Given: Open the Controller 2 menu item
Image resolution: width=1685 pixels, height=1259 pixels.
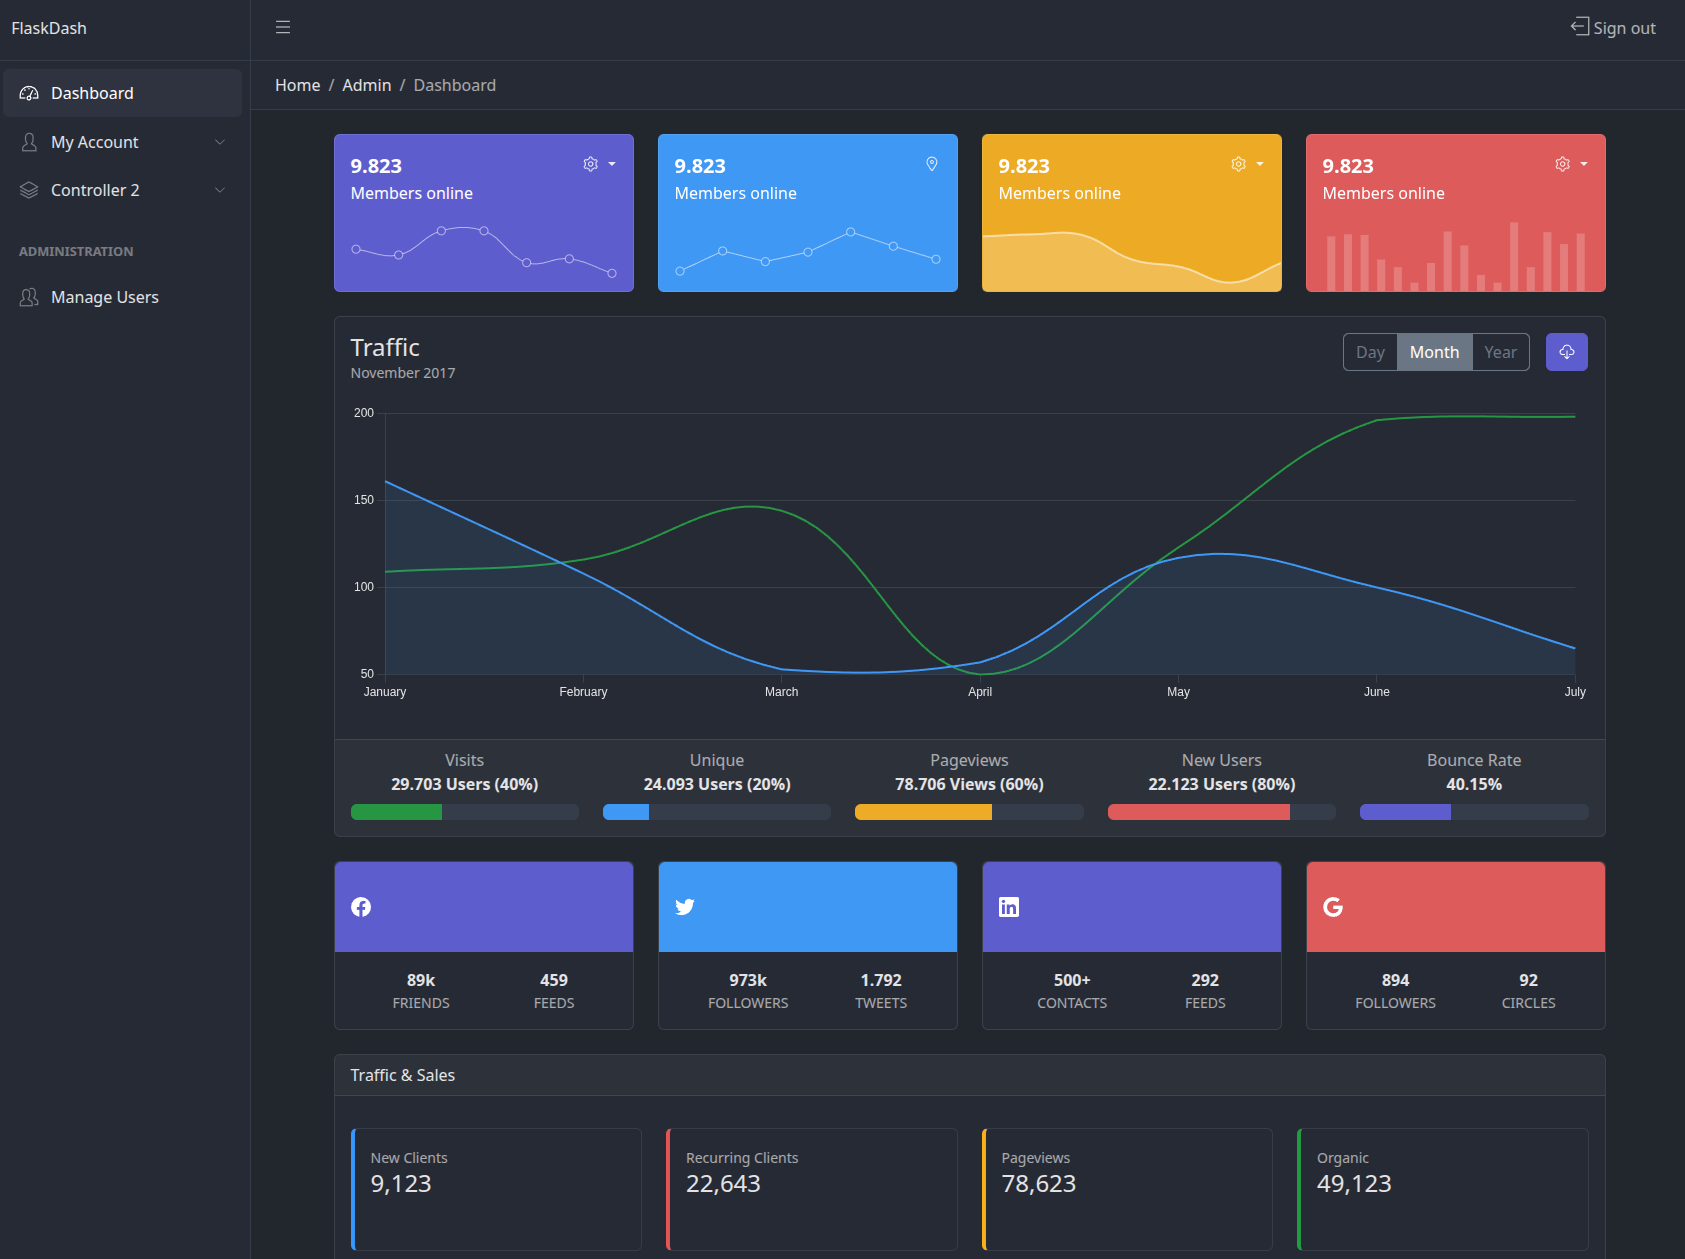Looking at the screenshot, I should pyautogui.click(x=122, y=190).
